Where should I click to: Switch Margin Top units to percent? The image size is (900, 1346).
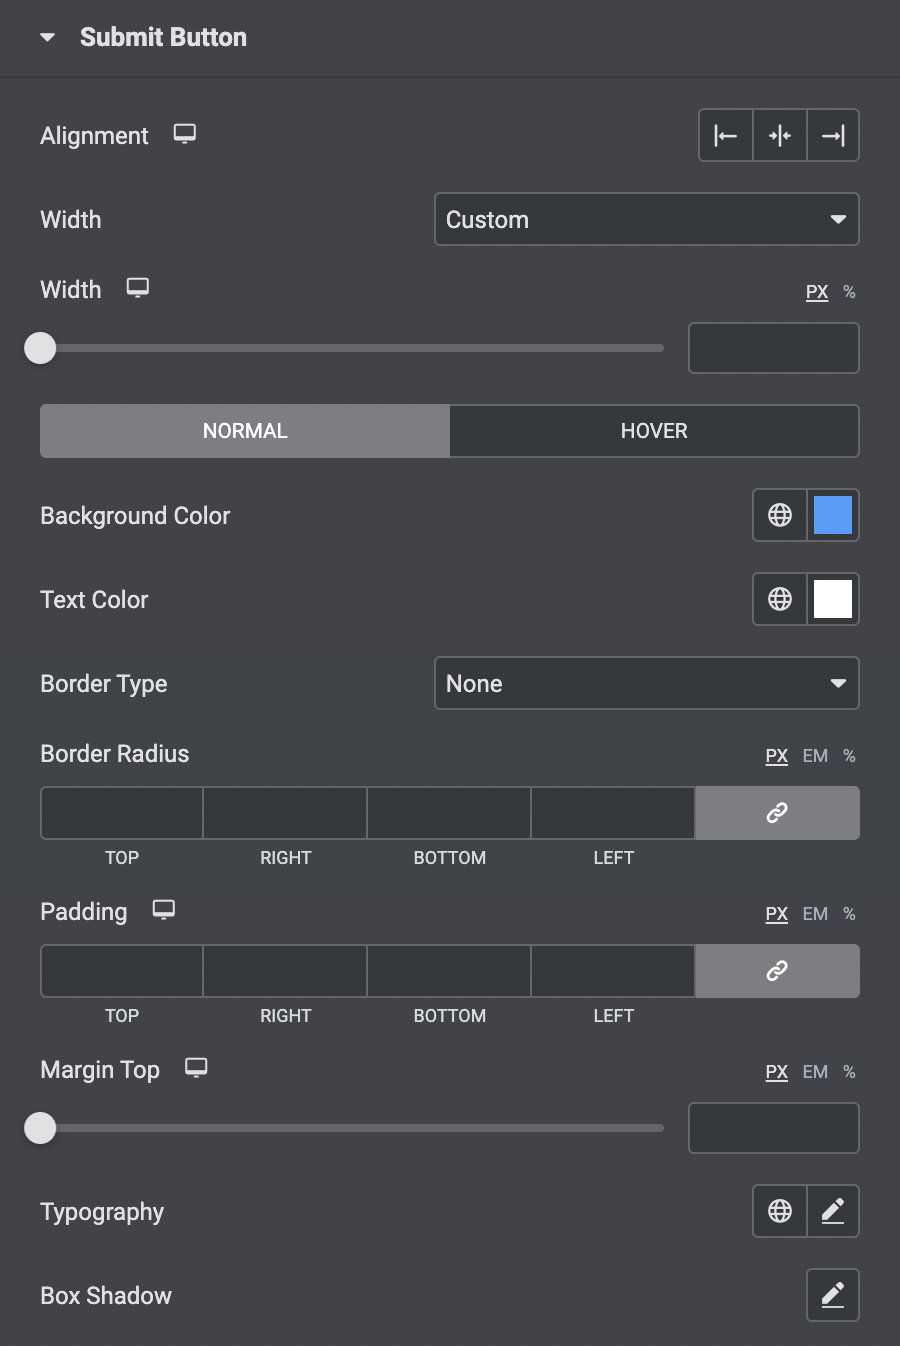click(x=849, y=1072)
